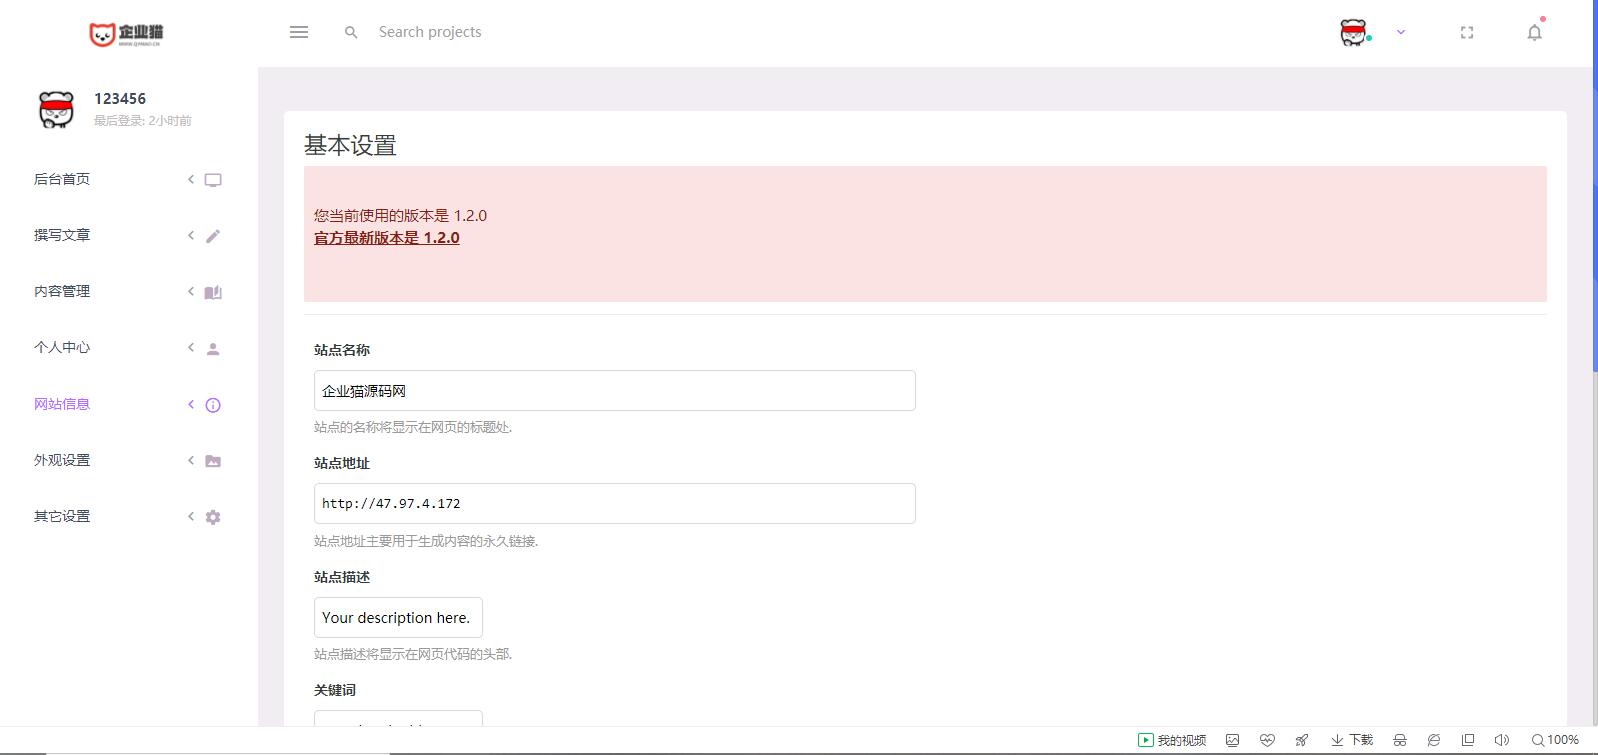The width and height of the screenshot is (1598, 755).
Task: Click the picture icon in status bar
Action: [x=1233, y=740]
